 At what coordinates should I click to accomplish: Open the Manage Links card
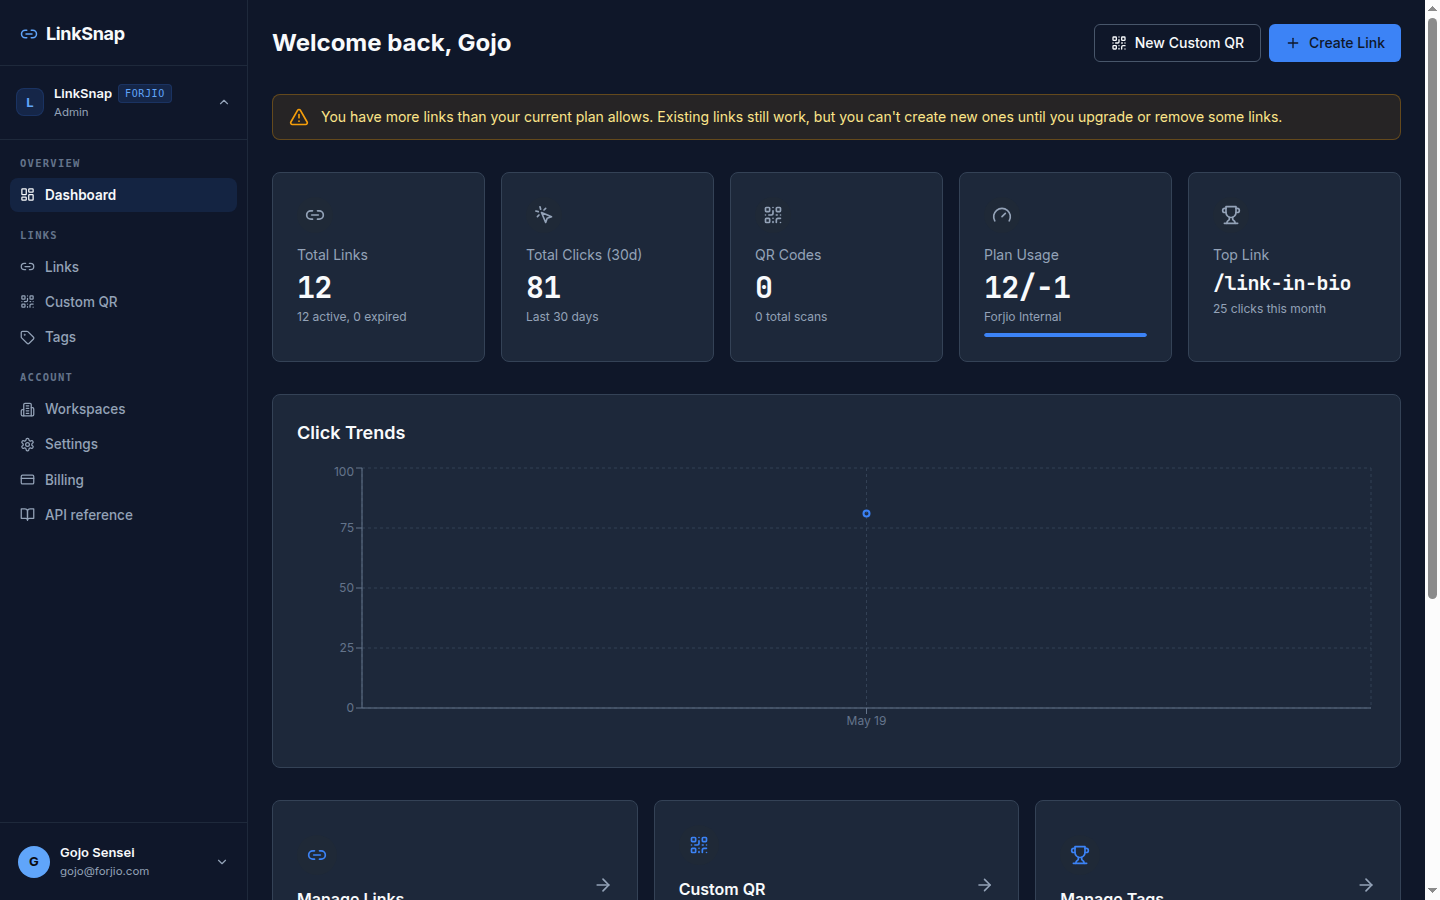coord(455,850)
